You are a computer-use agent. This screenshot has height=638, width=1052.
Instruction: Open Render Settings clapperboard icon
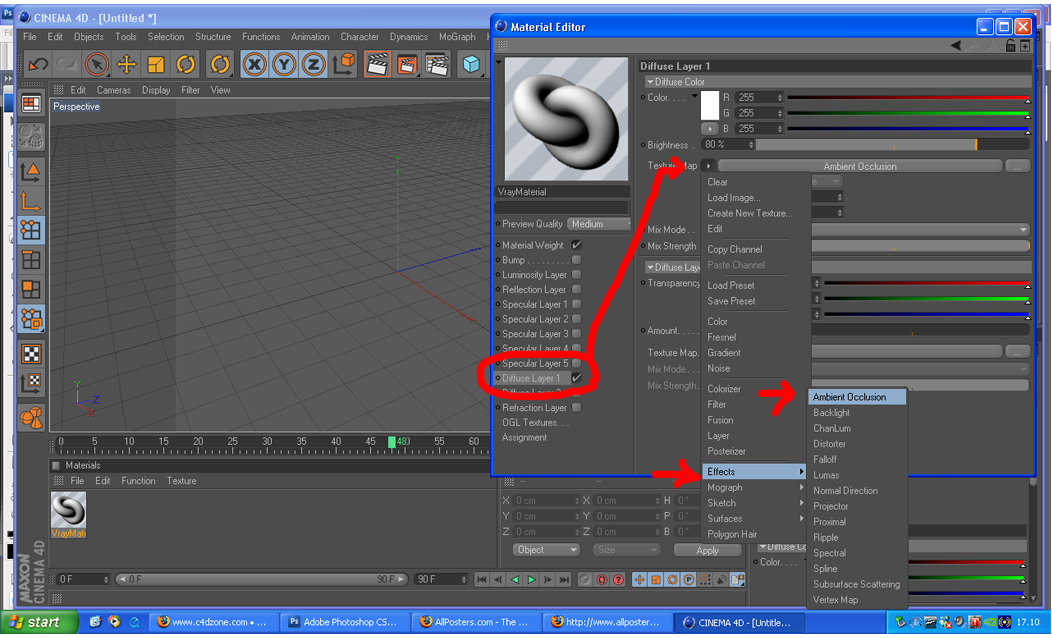click(437, 64)
